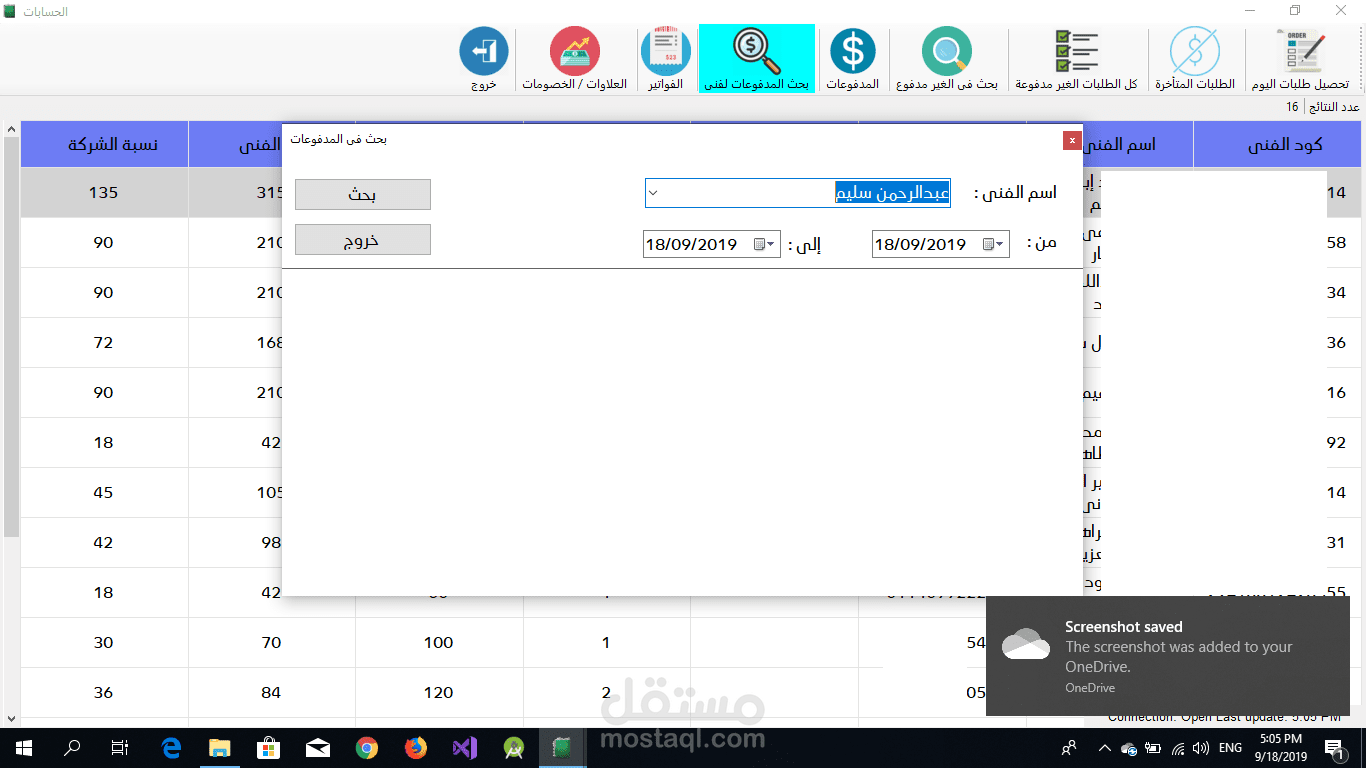Select the cell with value 120
The width and height of the screenshot is (1366, 768).
tap(439, 692)
